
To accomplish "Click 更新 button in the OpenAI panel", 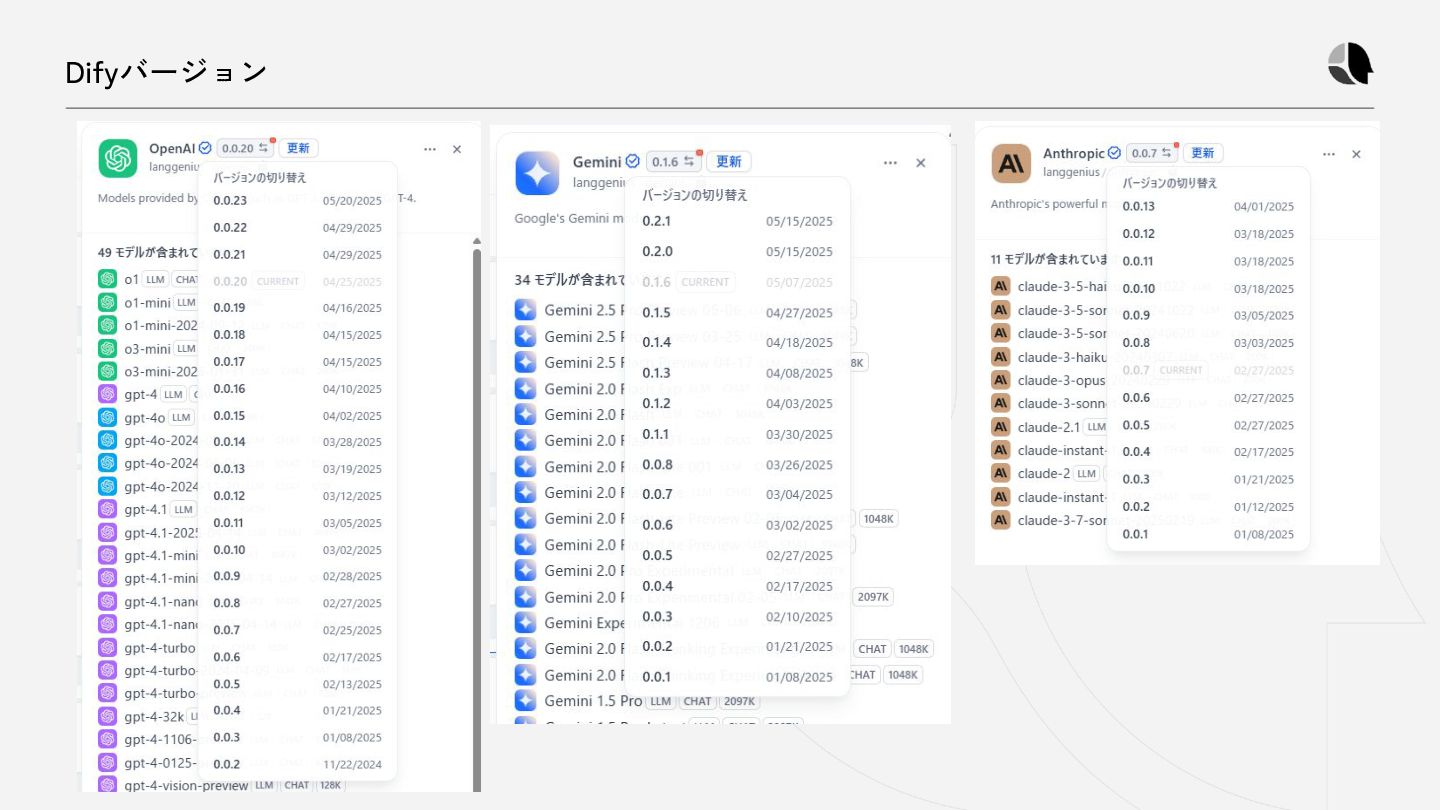I will click(298, 148).
